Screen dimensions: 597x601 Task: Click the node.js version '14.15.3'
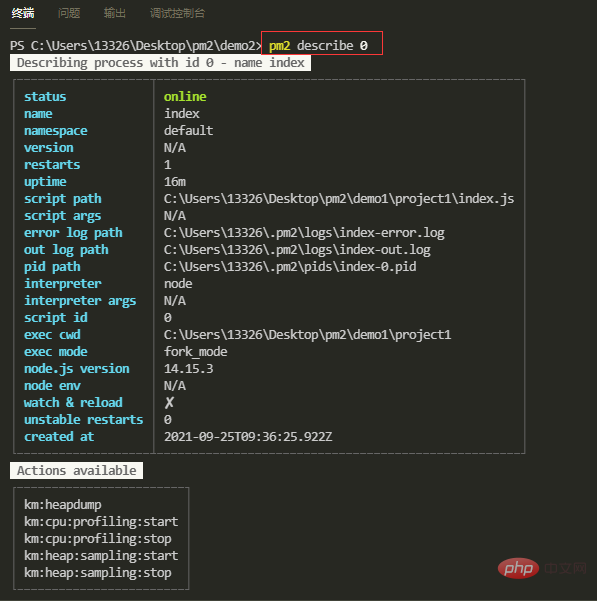(x=189, y=368)
